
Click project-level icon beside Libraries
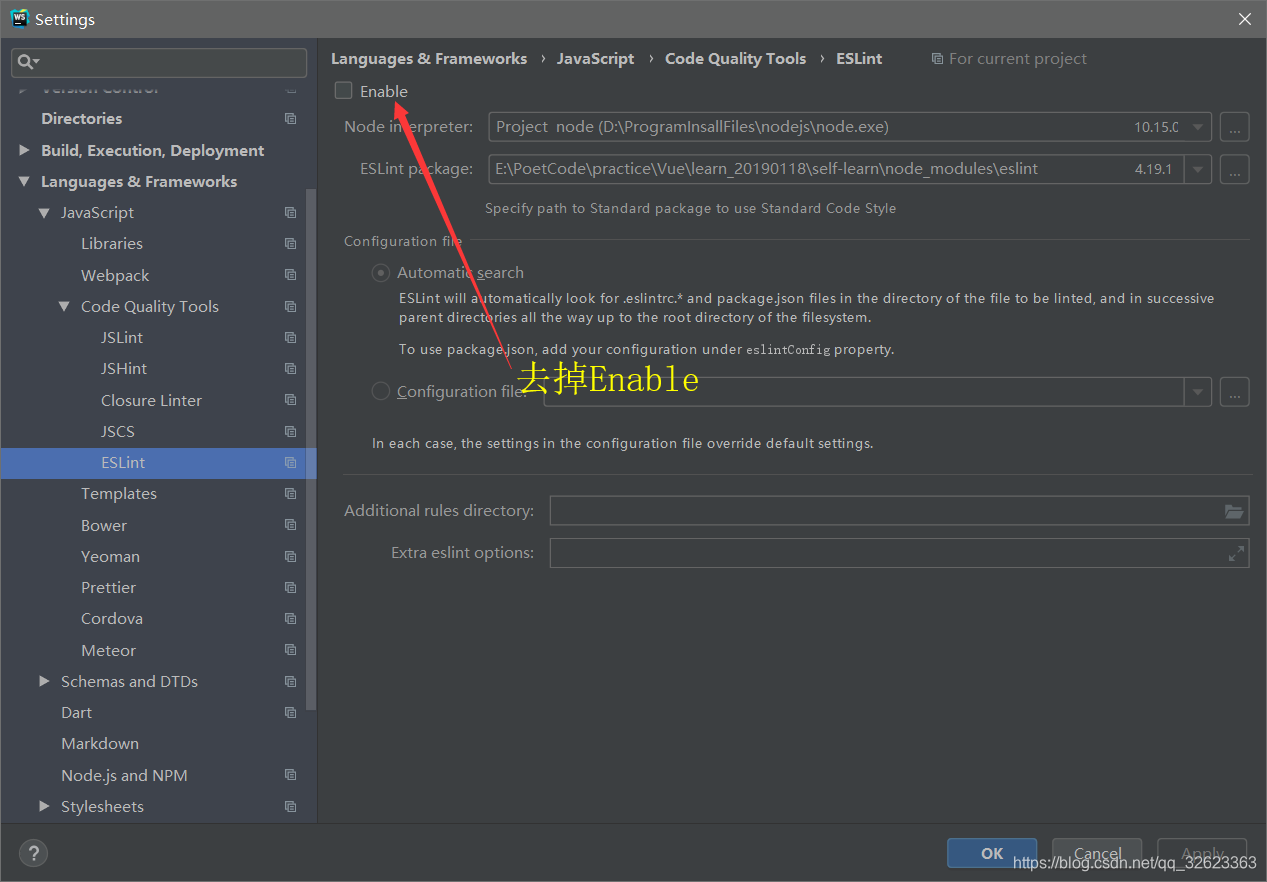[290, 243]
